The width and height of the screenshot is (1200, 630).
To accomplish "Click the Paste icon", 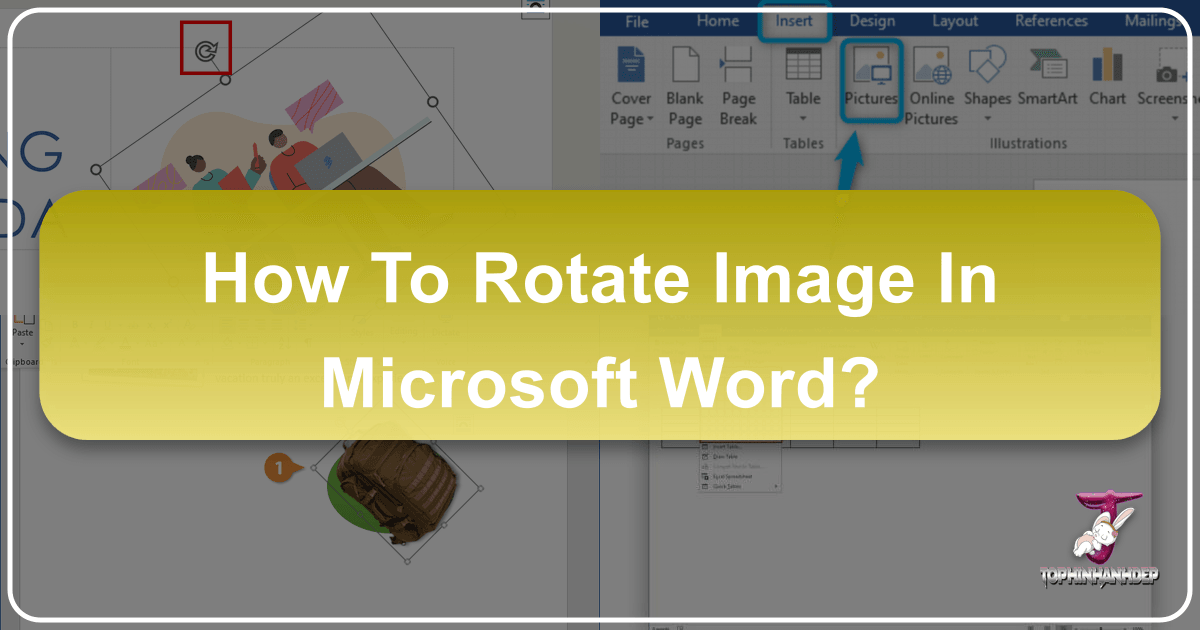I will [x=22, y=325].
